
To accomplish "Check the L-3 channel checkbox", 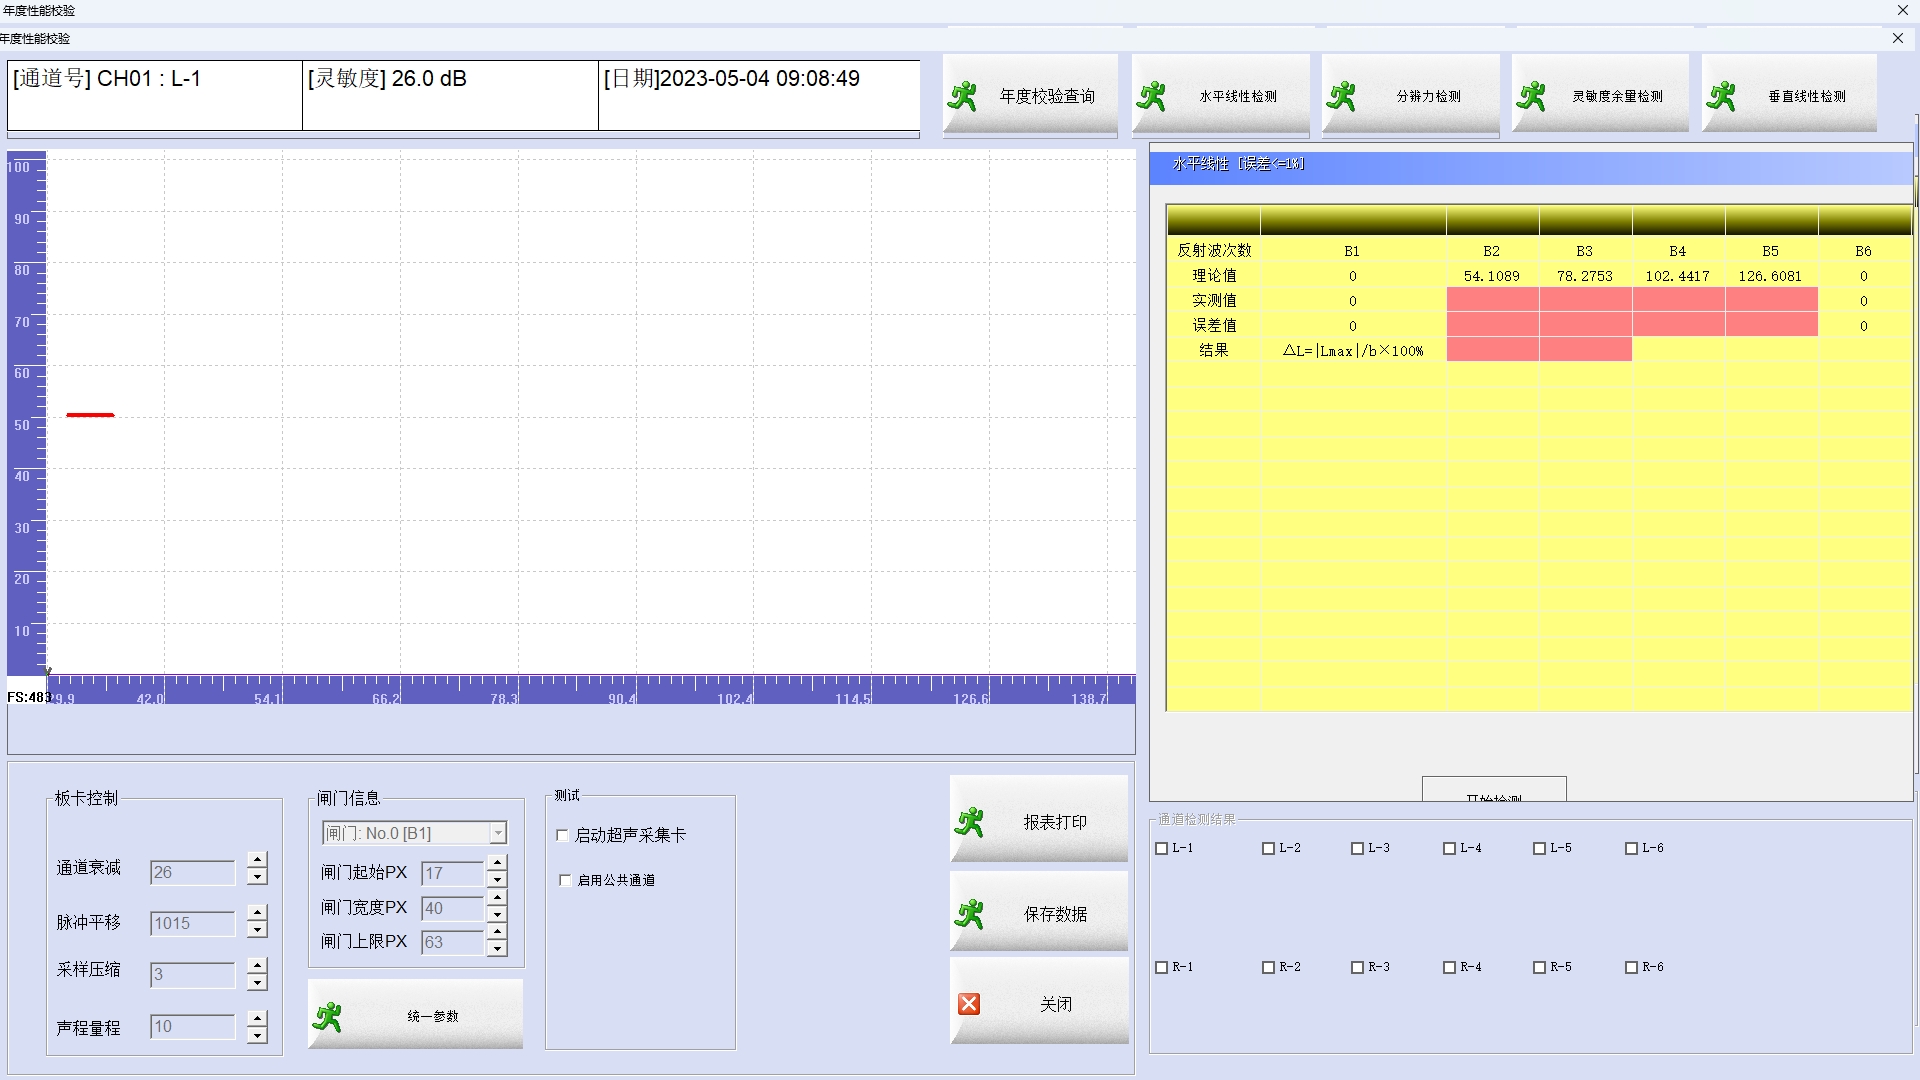I will click(1357, 848).
